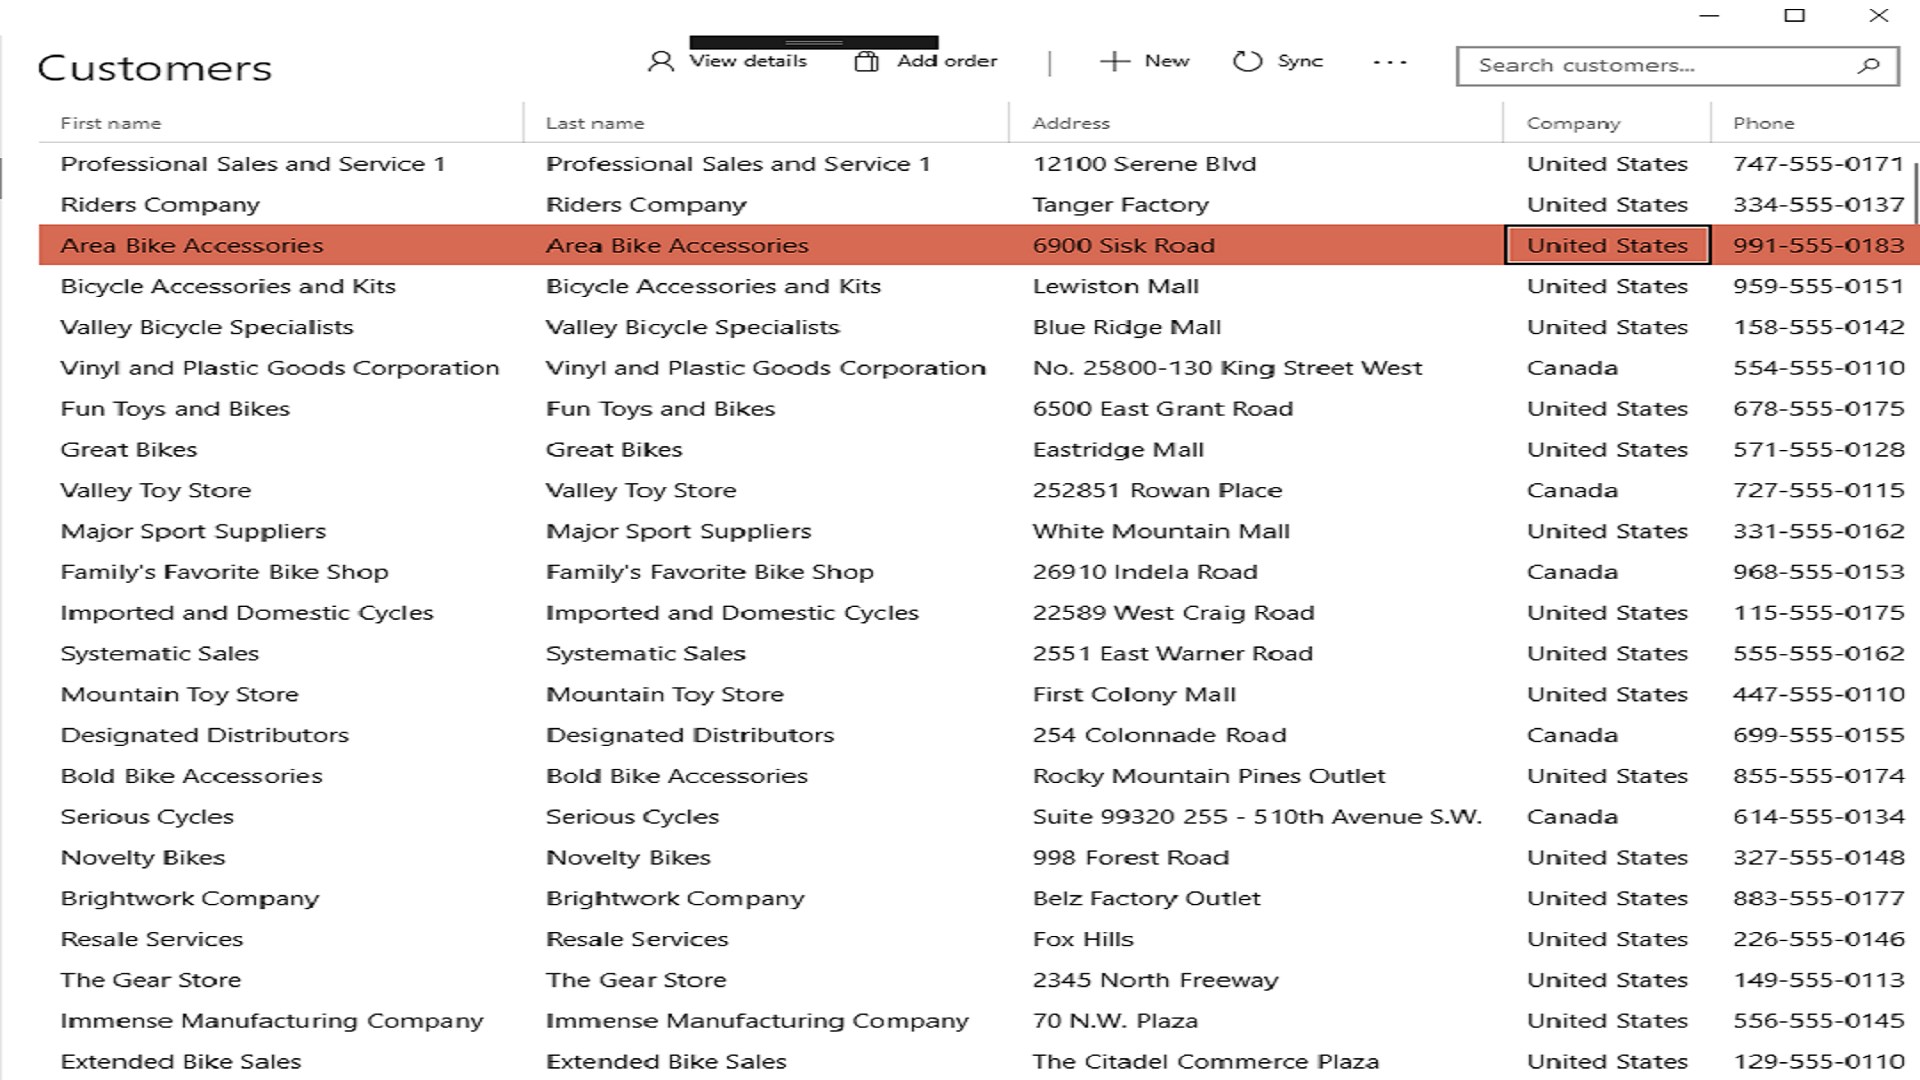
Task: Sort by First name column header
Action: point(110,123)
